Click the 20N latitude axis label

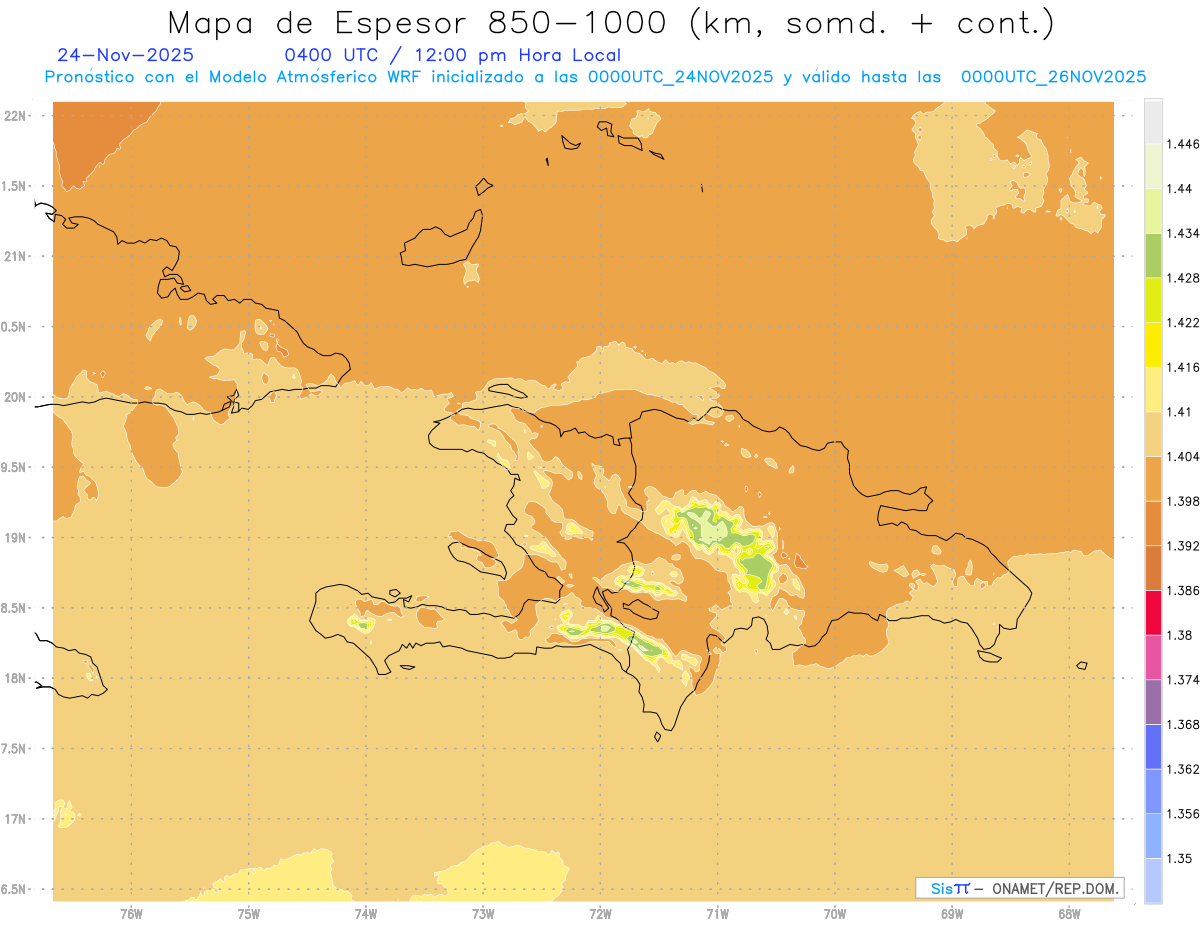pyautogui.click(x=17, y=397)
